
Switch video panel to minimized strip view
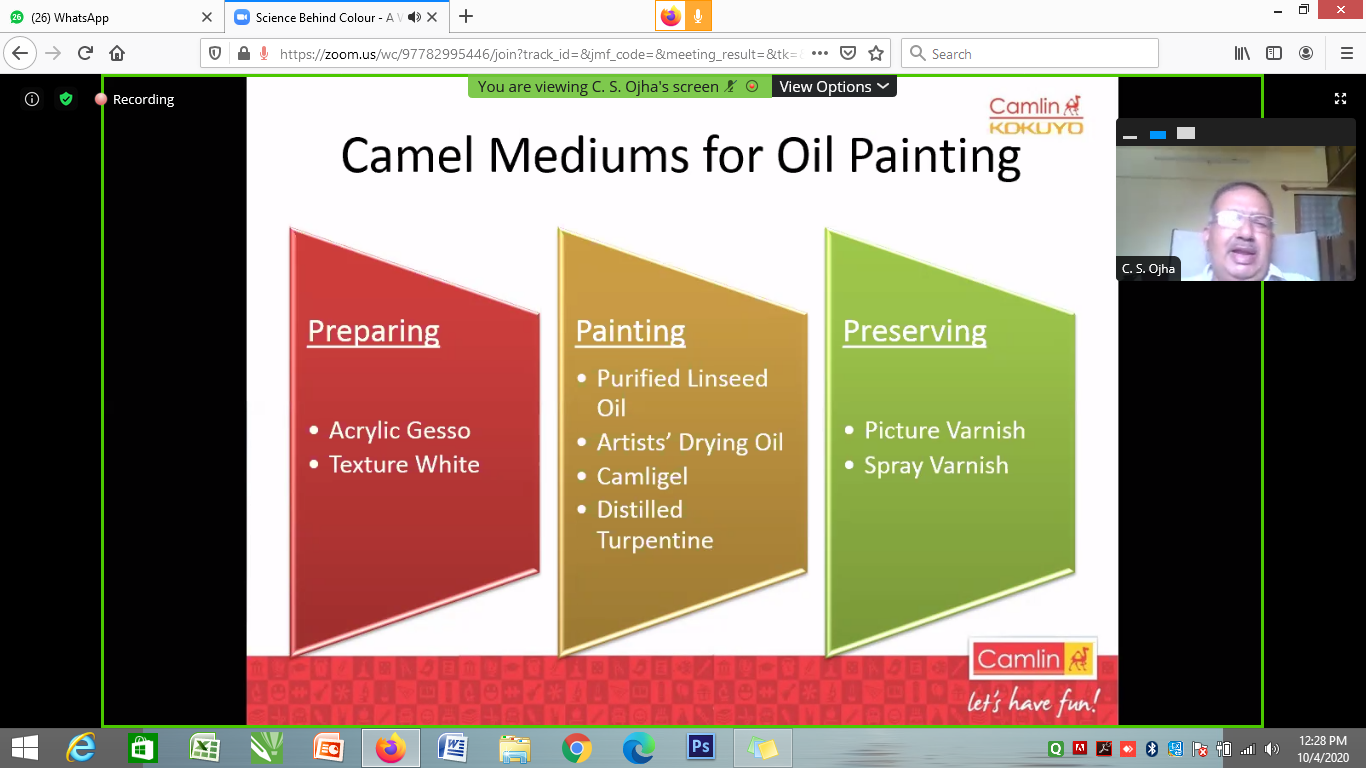click(x=1130, y=134)
